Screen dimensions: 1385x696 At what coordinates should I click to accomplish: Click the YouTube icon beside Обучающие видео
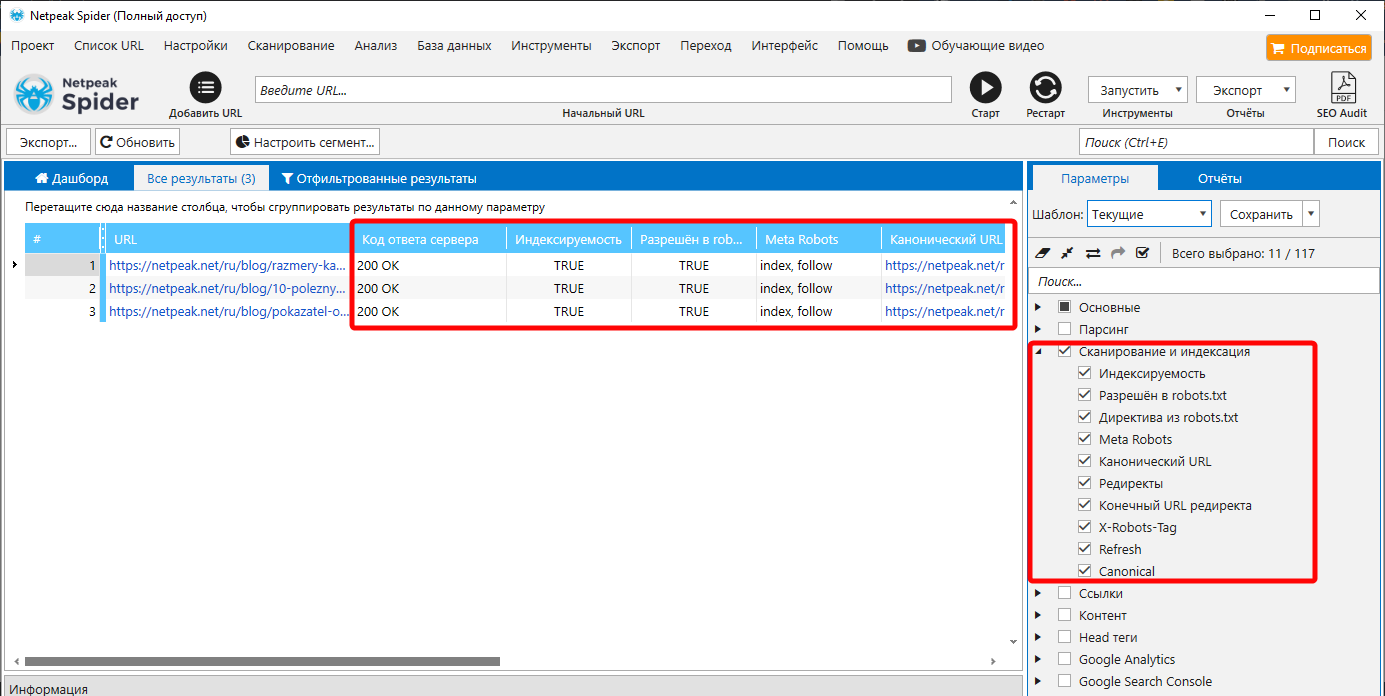pyautogui.click(x=916, y=46)
